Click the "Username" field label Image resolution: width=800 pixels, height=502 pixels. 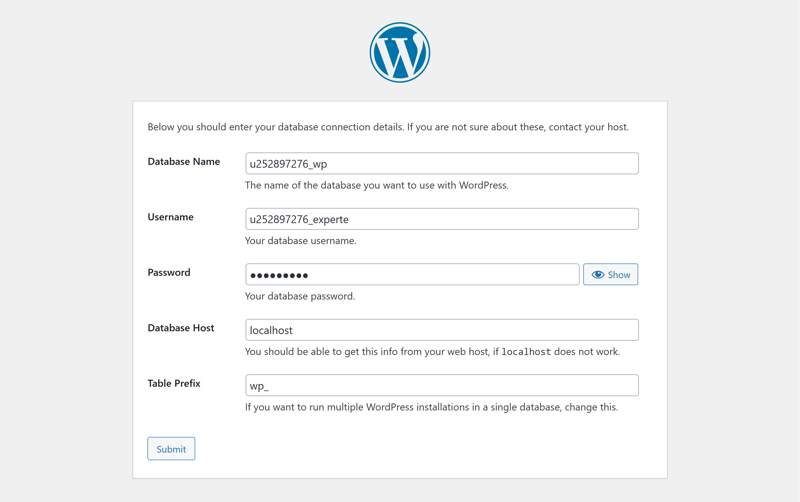(x=171, y=217)
